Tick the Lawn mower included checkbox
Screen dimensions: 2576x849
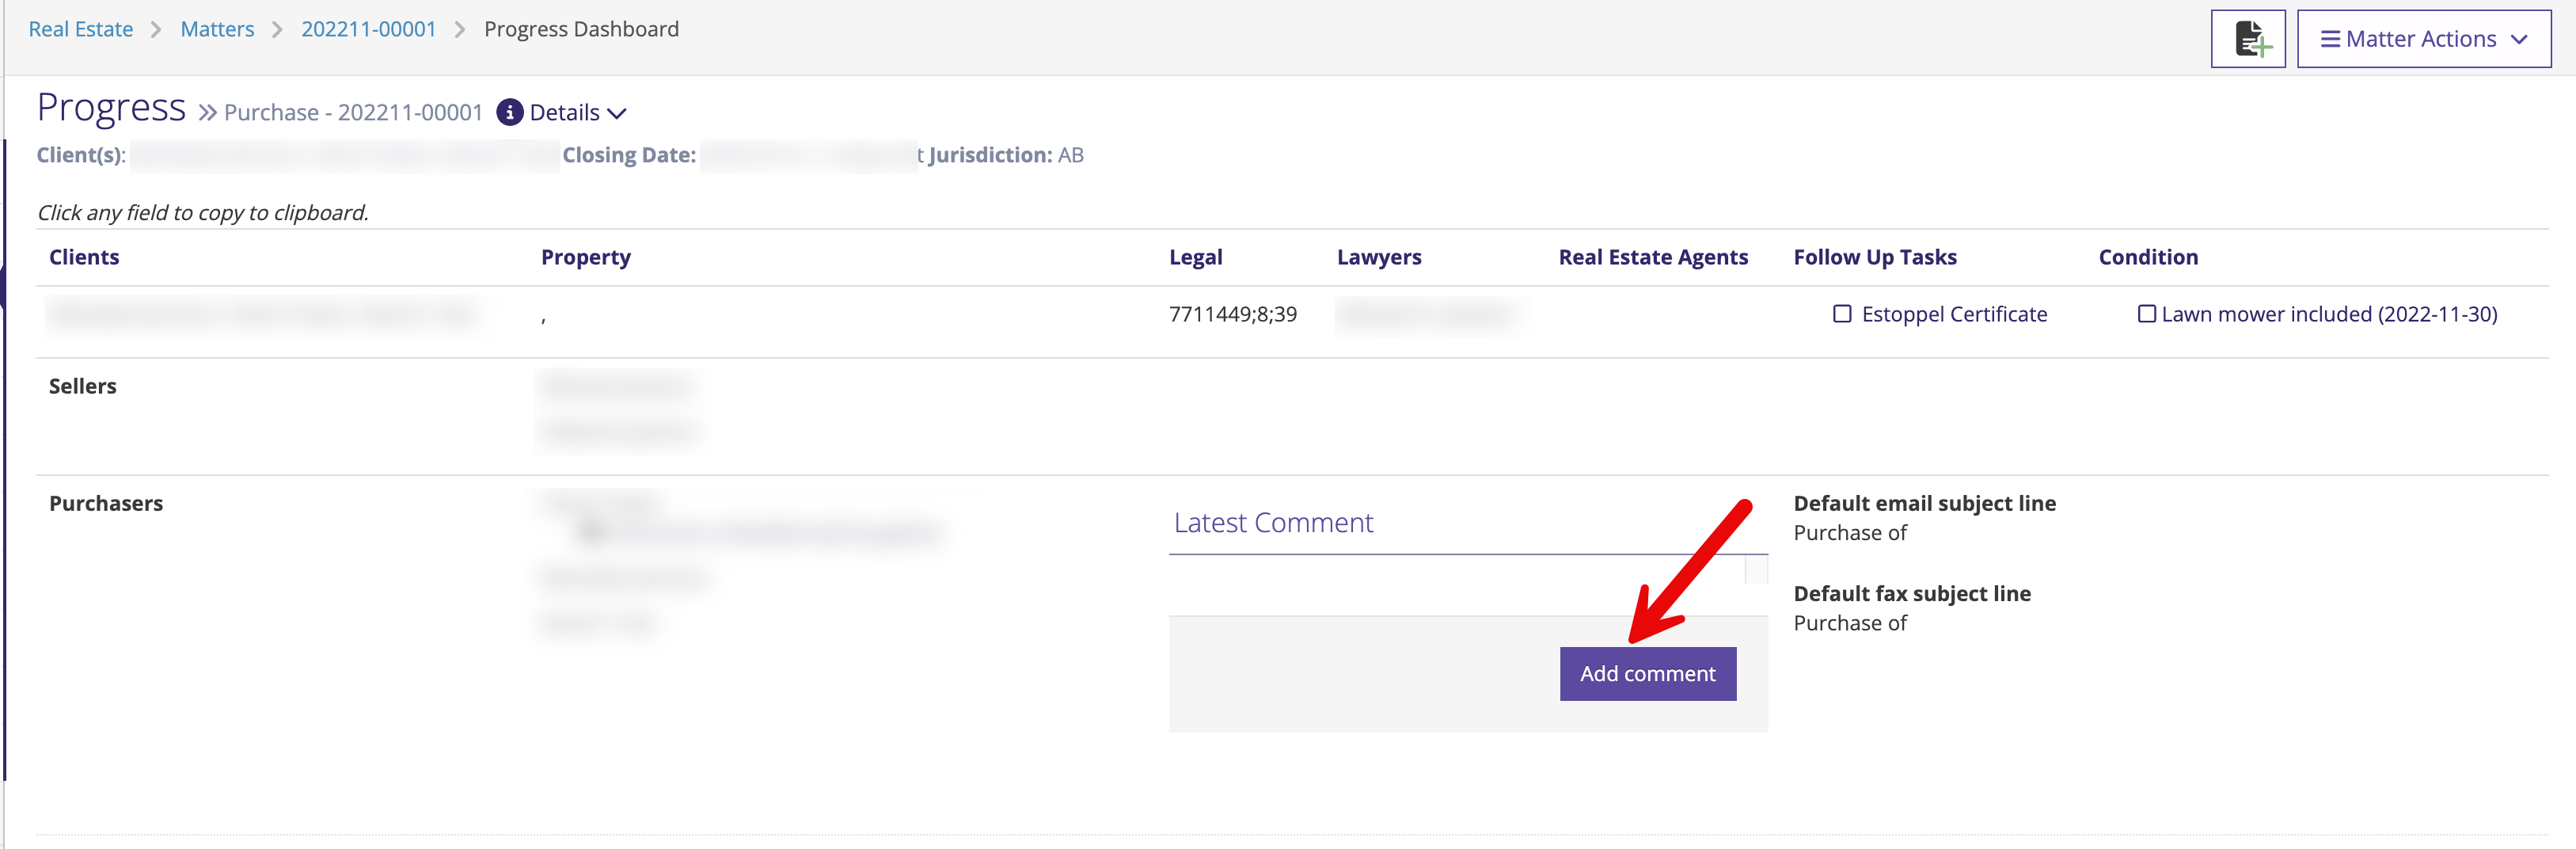tap(2146, 314)
